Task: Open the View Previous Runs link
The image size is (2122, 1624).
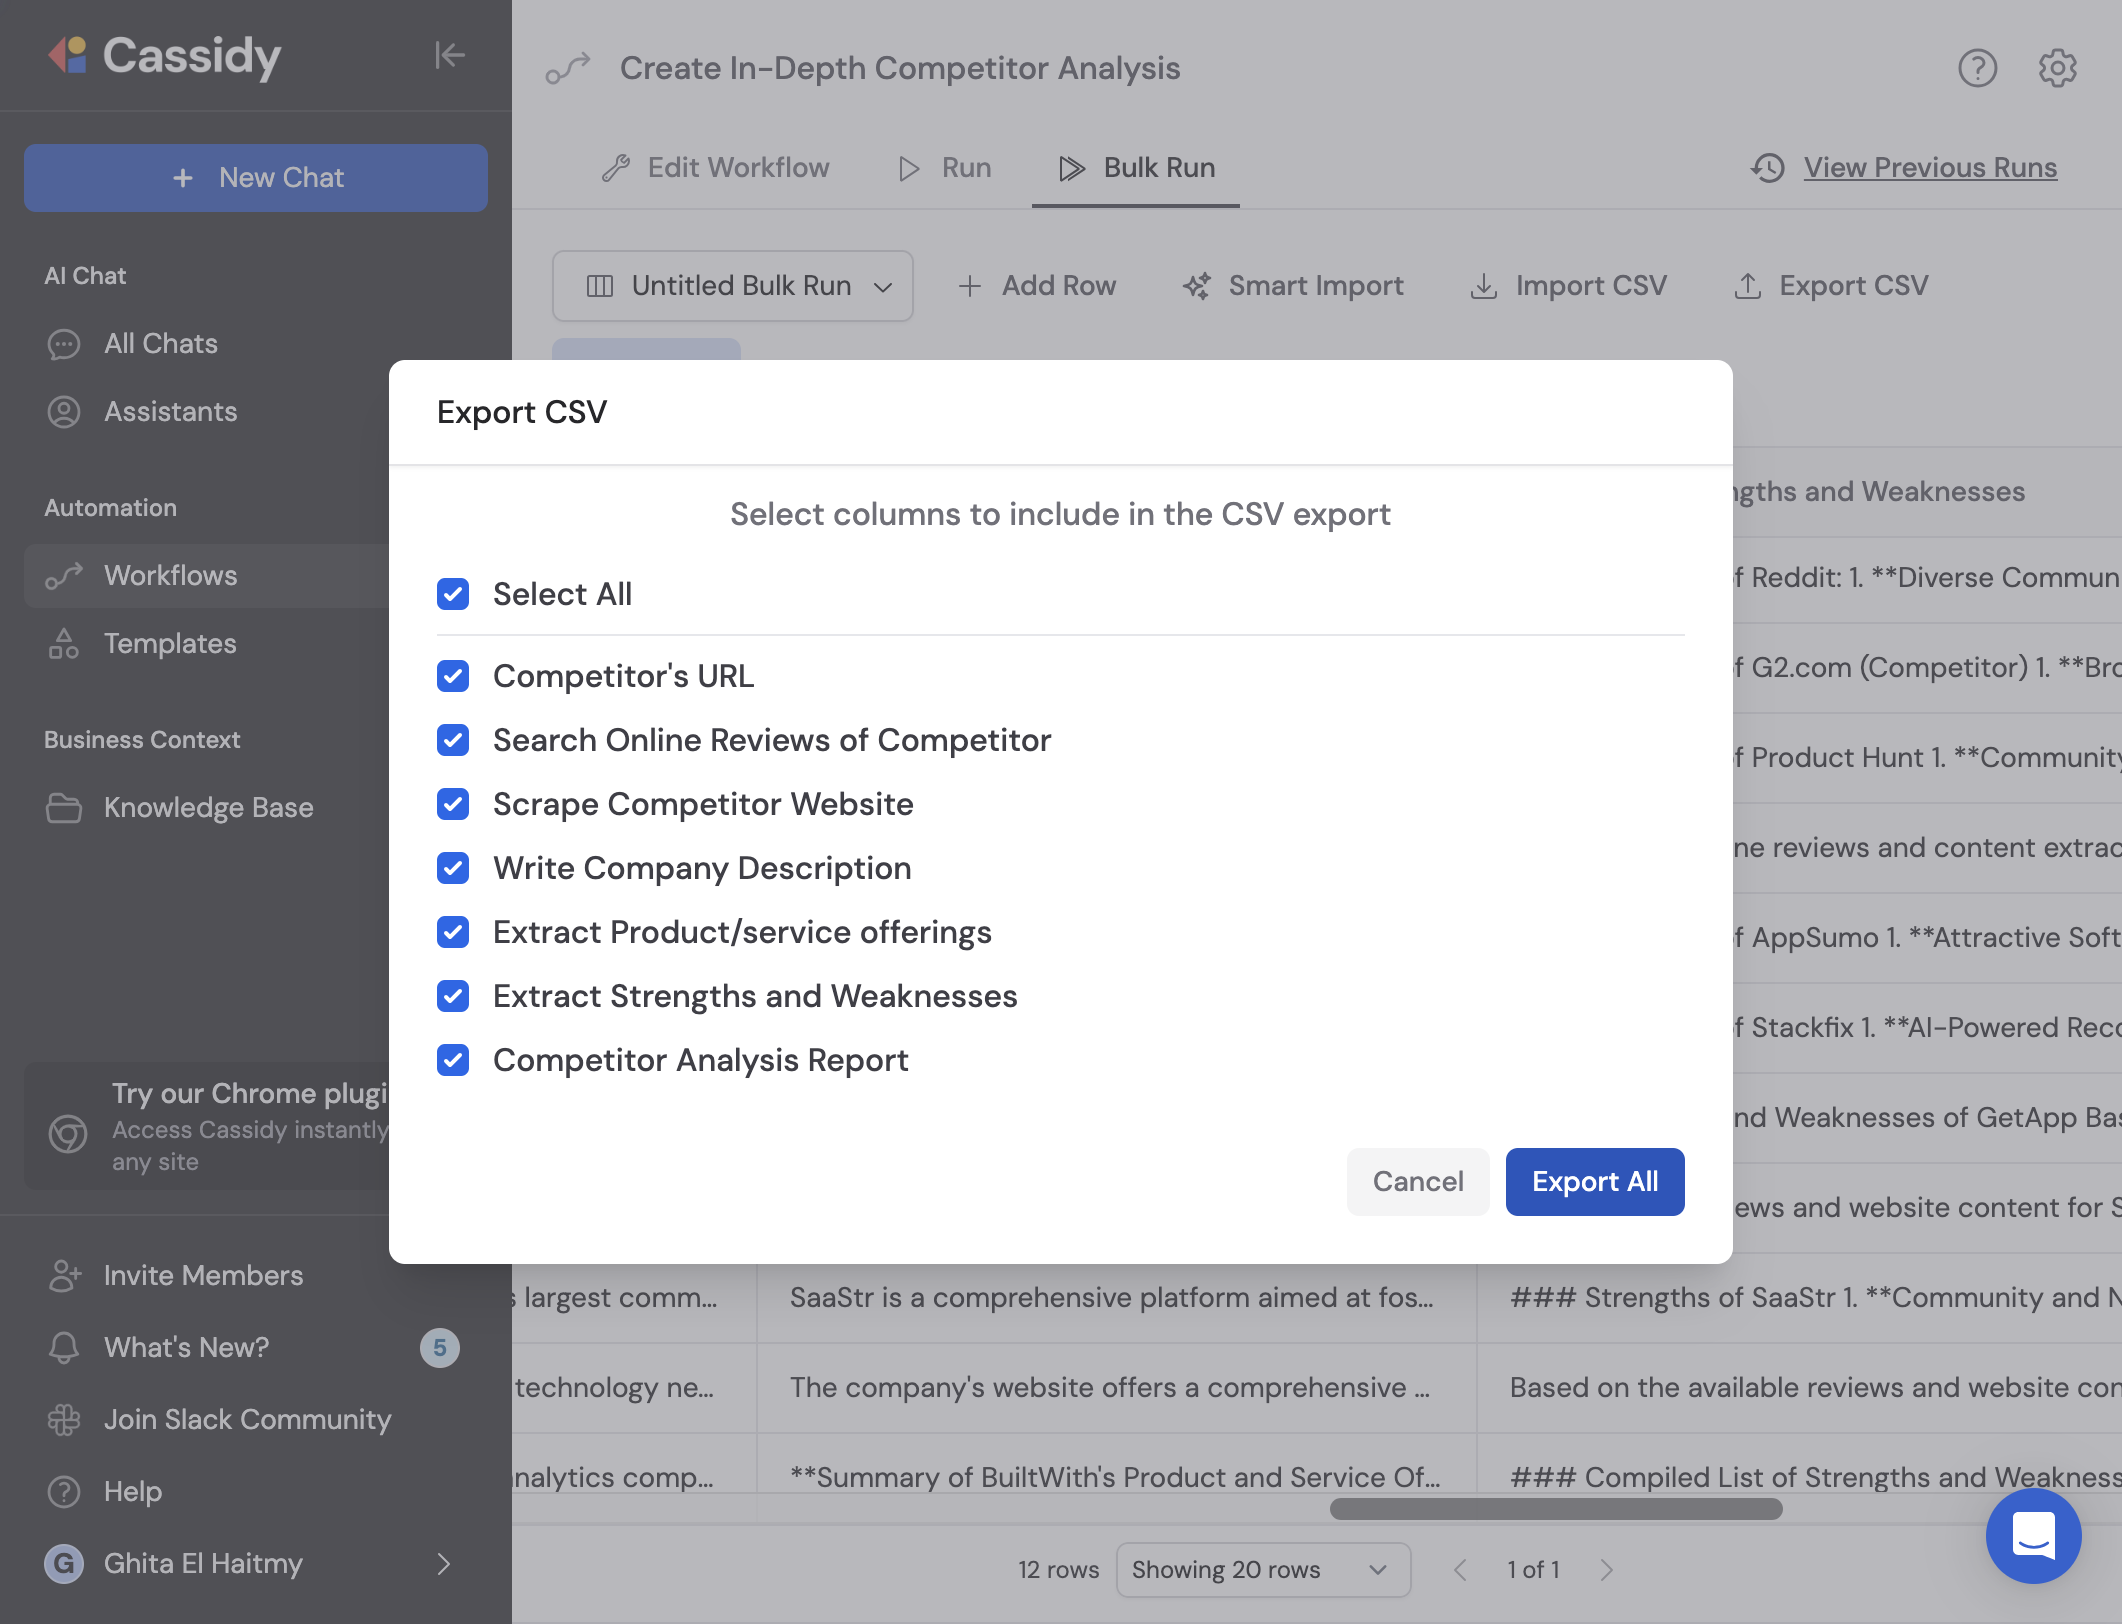Action: tap(1930, 168)
